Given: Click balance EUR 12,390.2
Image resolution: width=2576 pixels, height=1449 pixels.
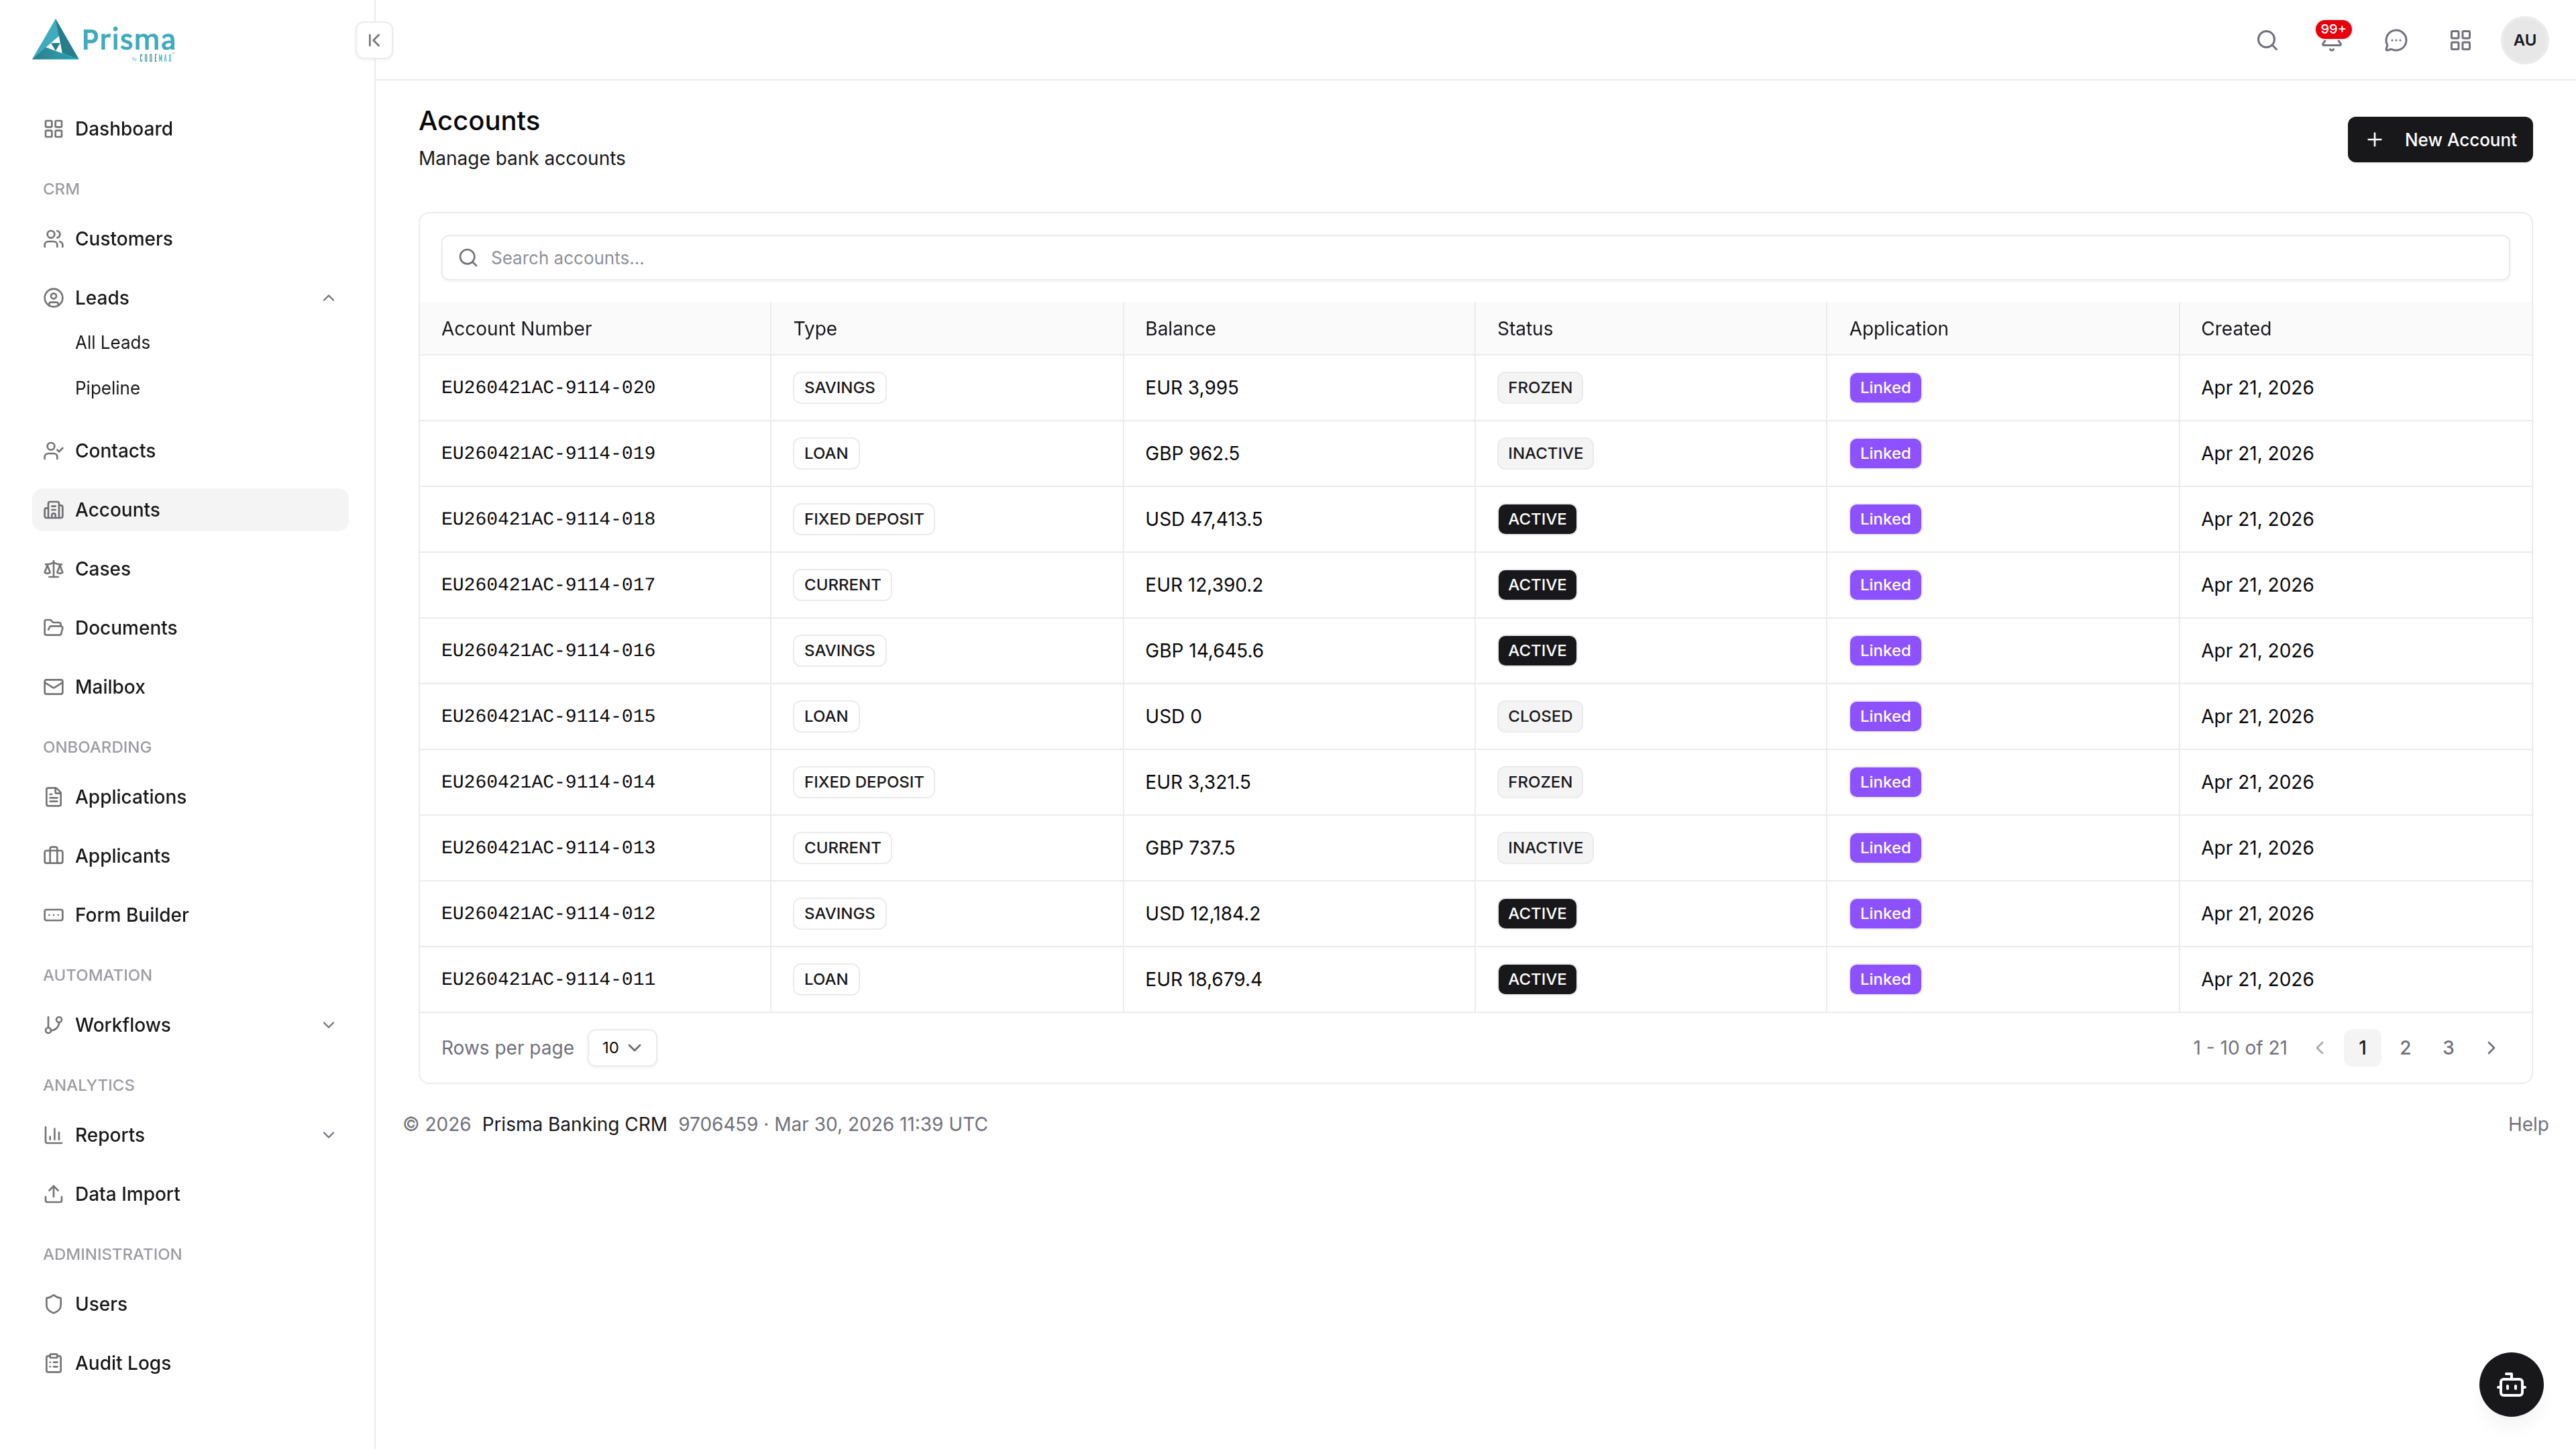Looking at the screenshot, I should tap(1204, 585).
